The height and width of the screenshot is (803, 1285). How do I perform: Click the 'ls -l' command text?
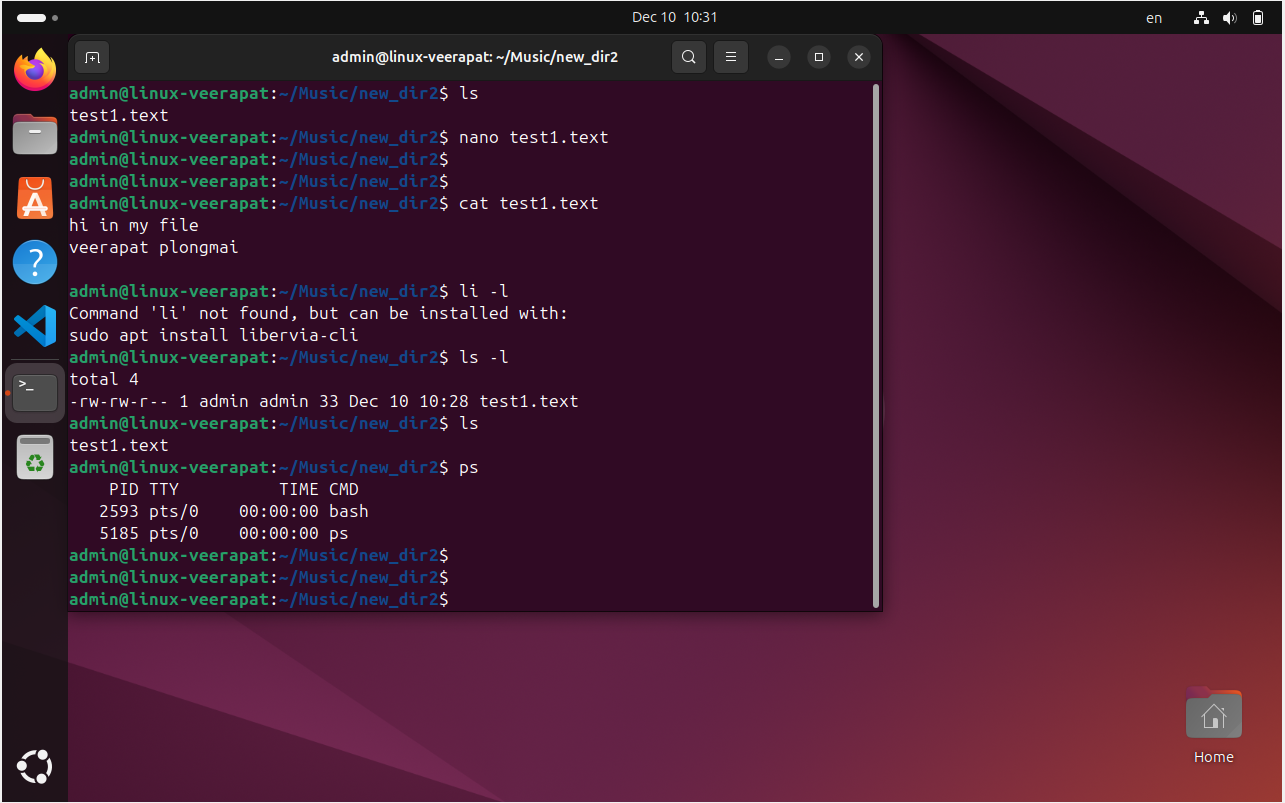(x=484, y=357)
